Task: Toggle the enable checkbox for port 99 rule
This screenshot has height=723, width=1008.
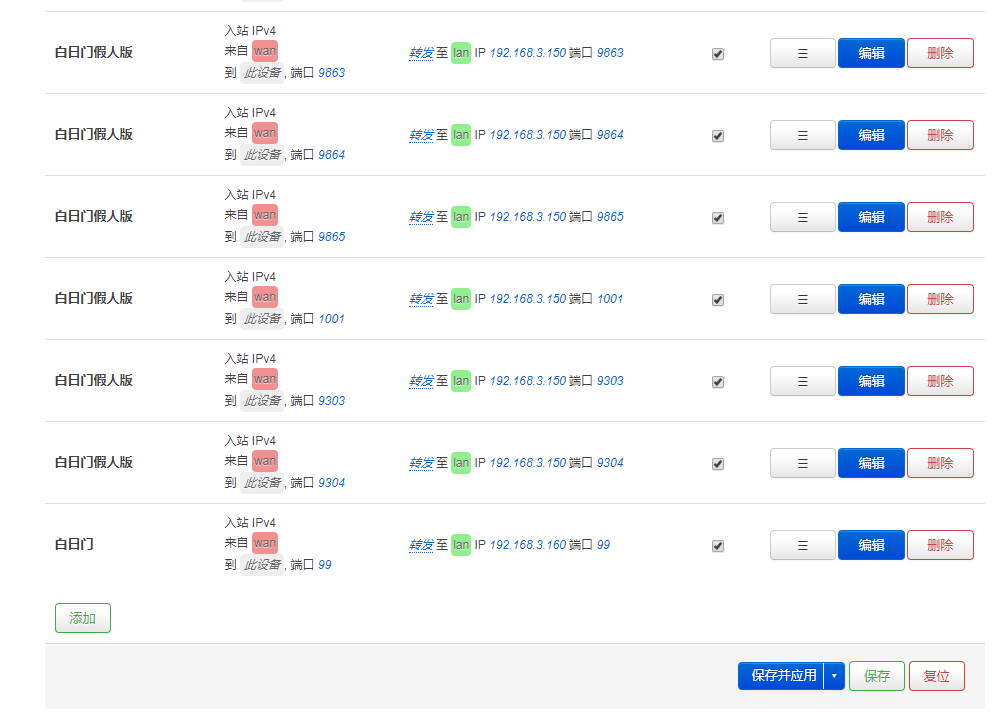Action: (x=718, y=546)
